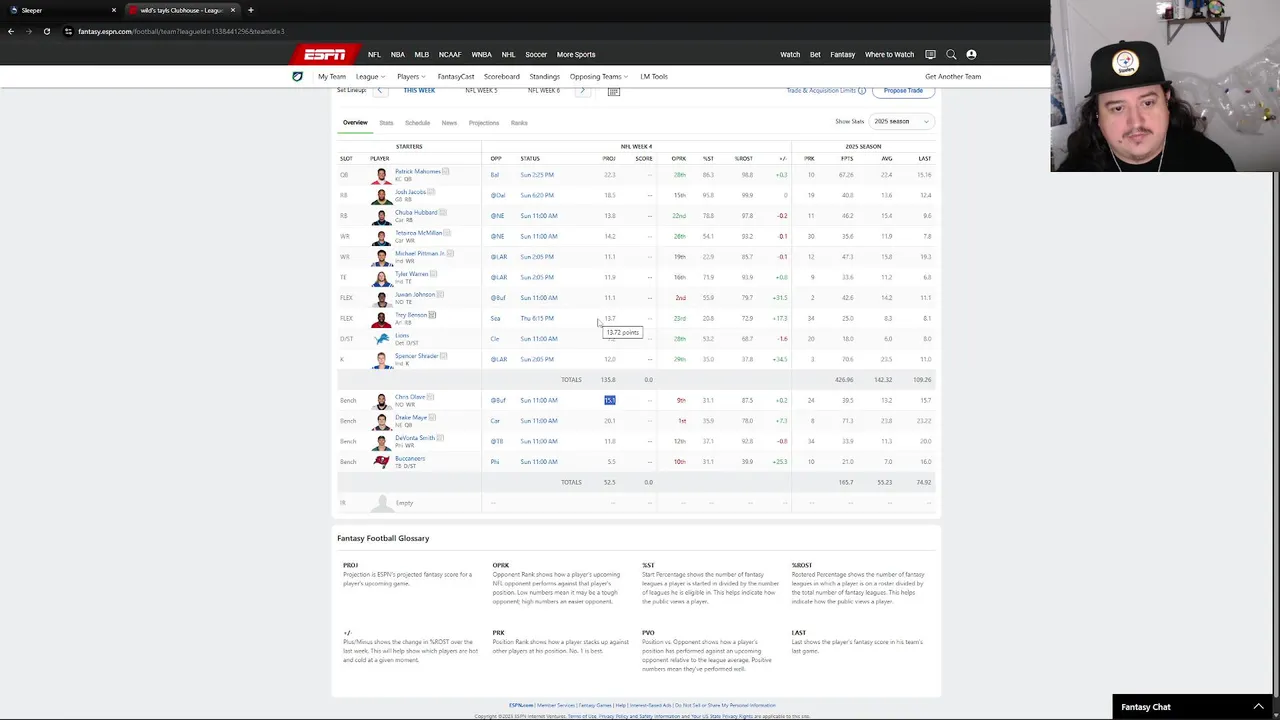Select the Overview tab

(x=355, y=123)
